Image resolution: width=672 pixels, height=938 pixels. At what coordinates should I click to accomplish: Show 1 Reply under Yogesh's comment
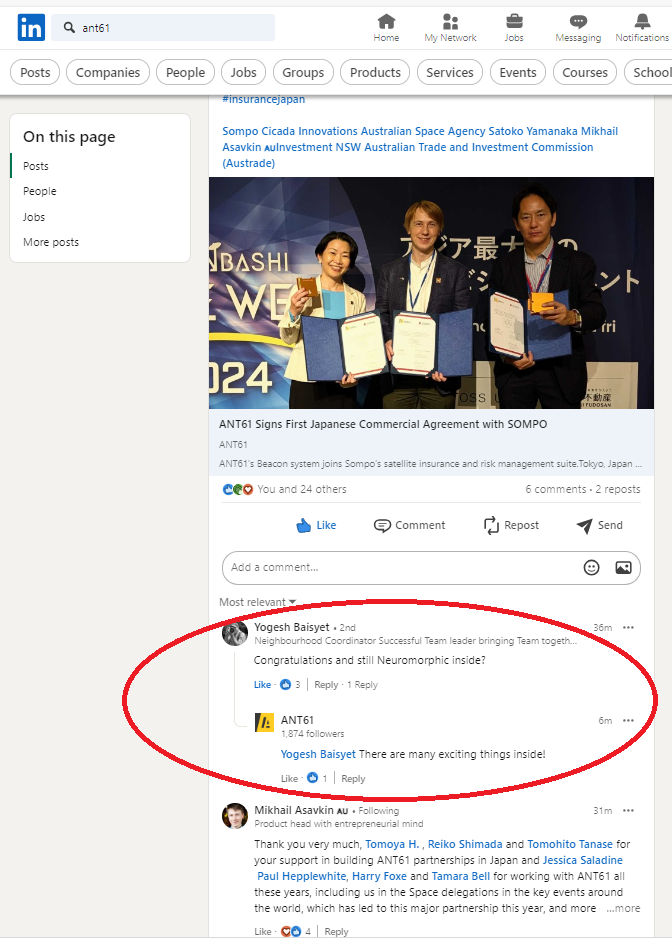tap(363, 684)
